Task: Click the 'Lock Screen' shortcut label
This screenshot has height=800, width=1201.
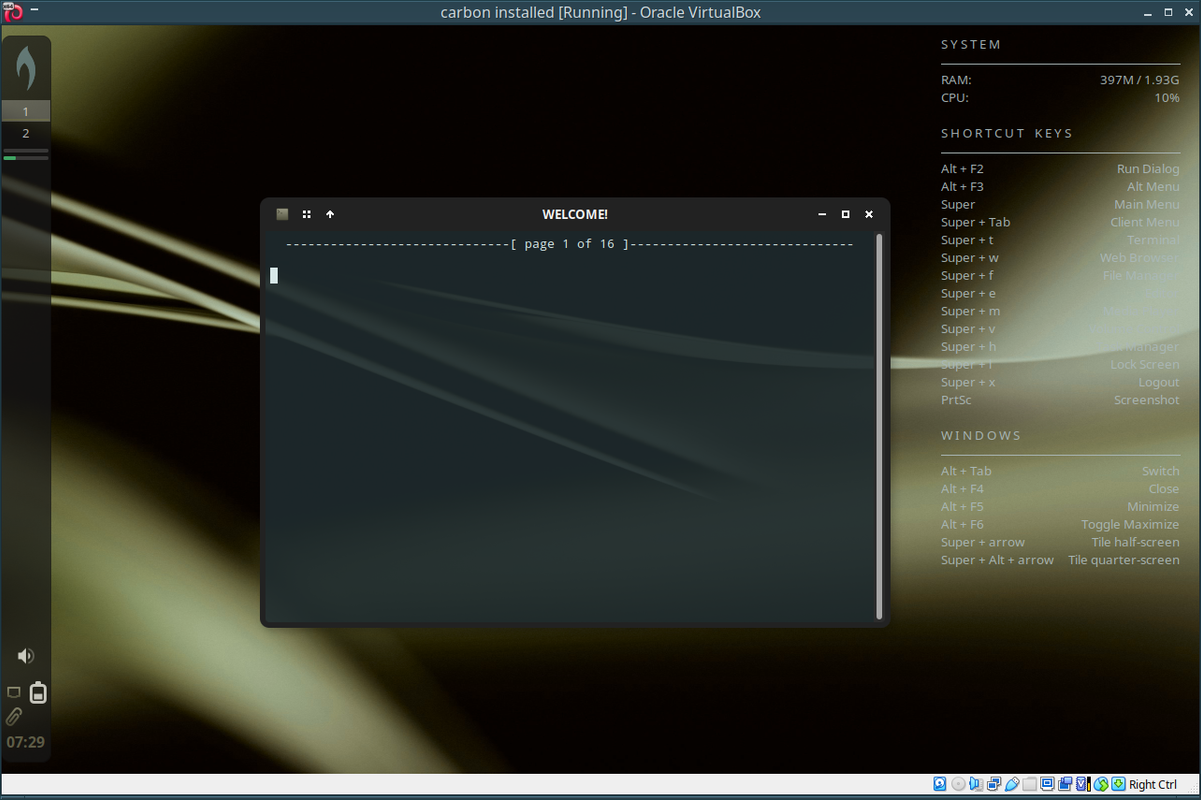Action: point(1145,364)
